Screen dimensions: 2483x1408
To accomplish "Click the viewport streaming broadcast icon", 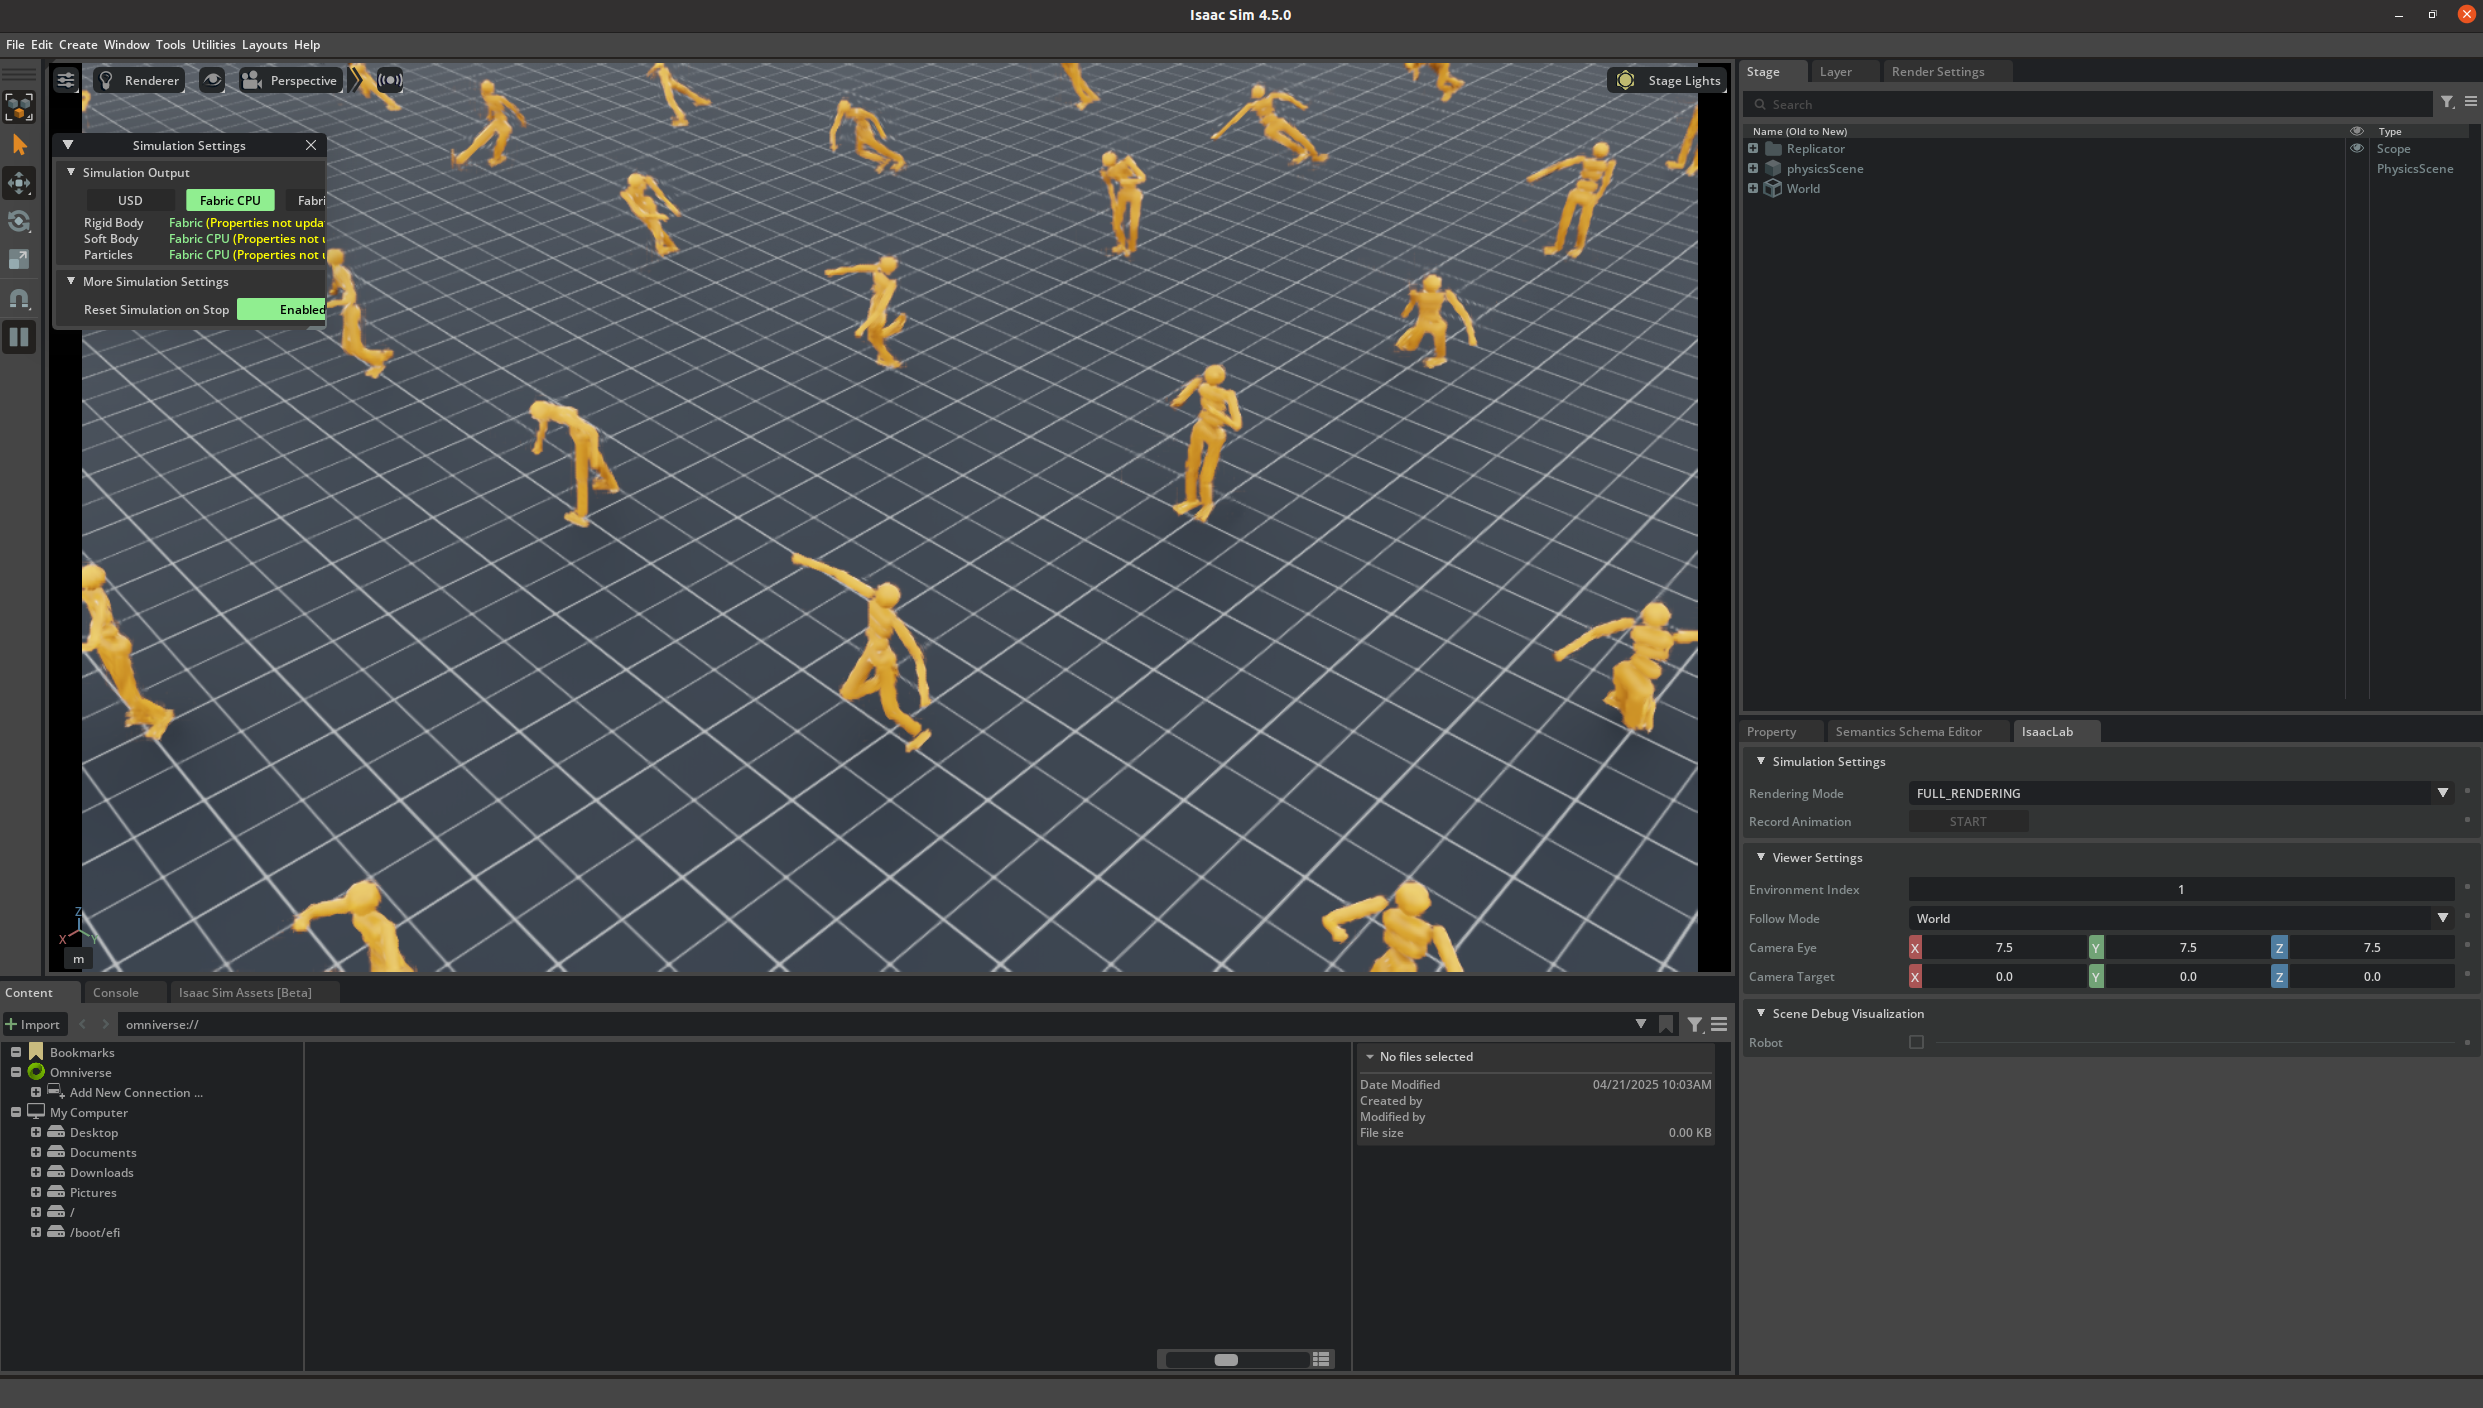I will point(390,80).
